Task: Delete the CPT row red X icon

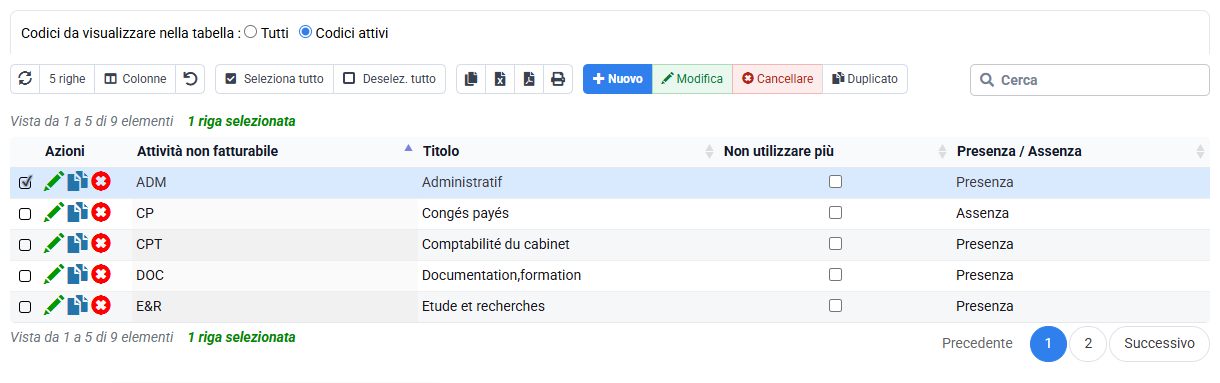Action: 101,243
